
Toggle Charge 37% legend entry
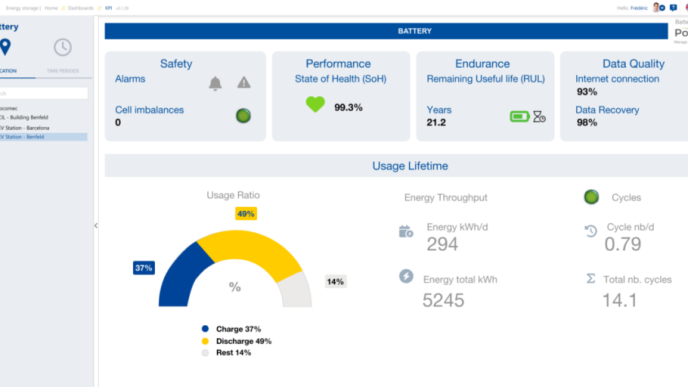231,329
